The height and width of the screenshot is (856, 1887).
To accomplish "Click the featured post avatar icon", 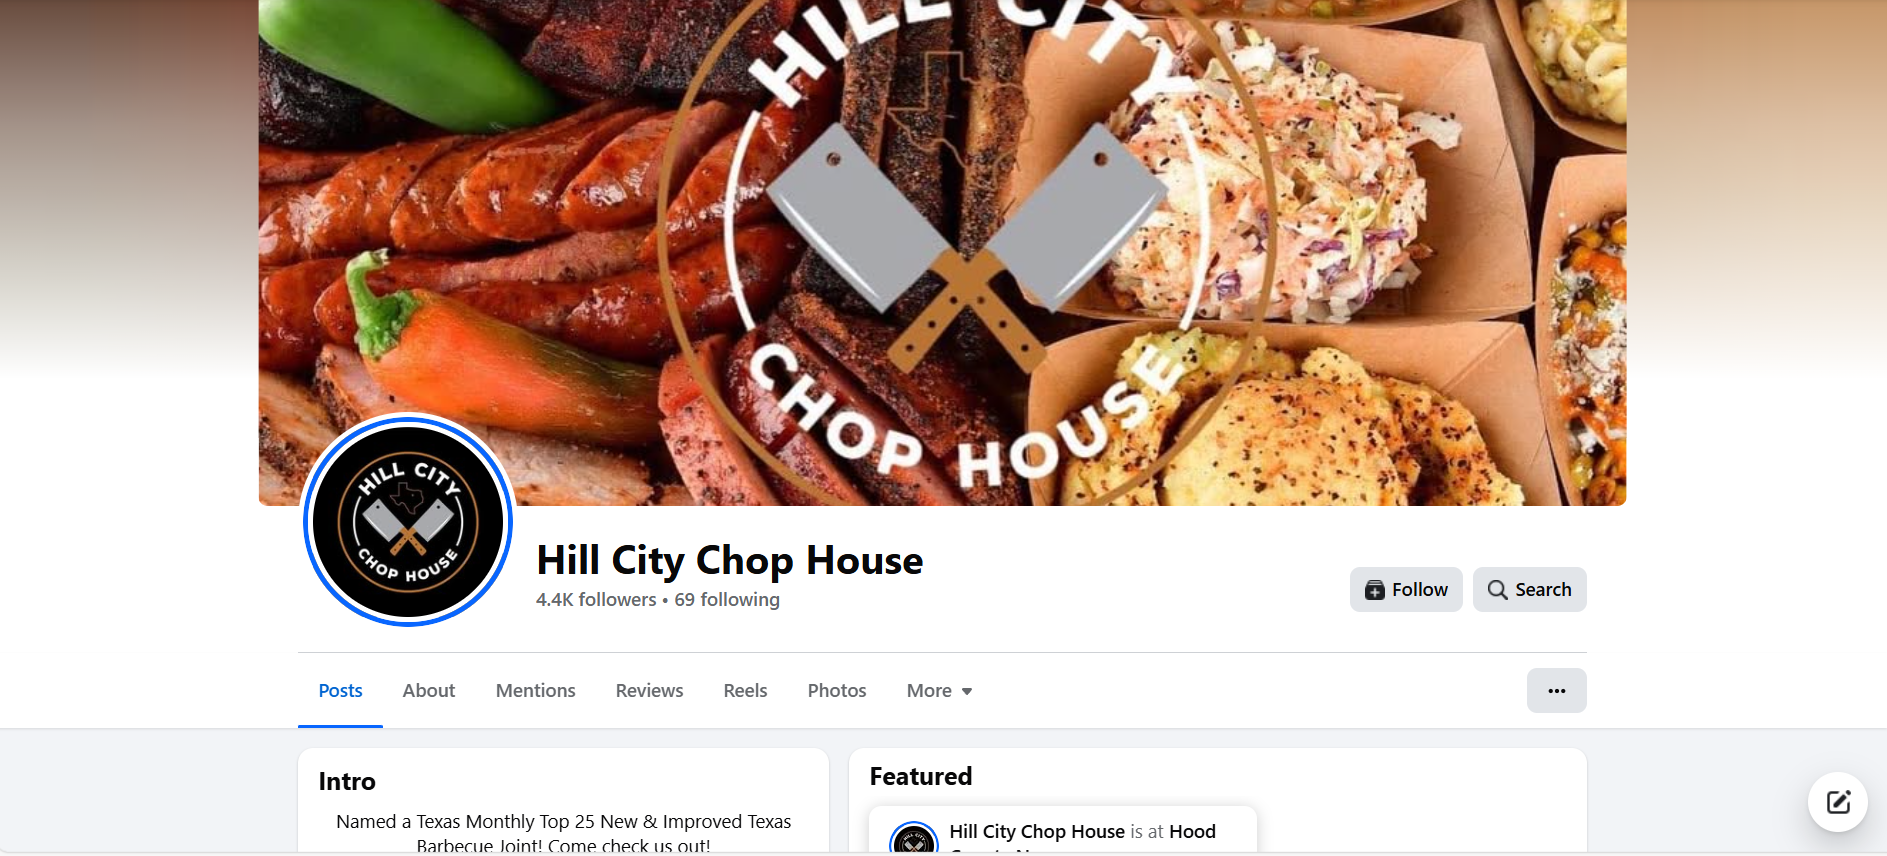I will [x=914, y=838].
